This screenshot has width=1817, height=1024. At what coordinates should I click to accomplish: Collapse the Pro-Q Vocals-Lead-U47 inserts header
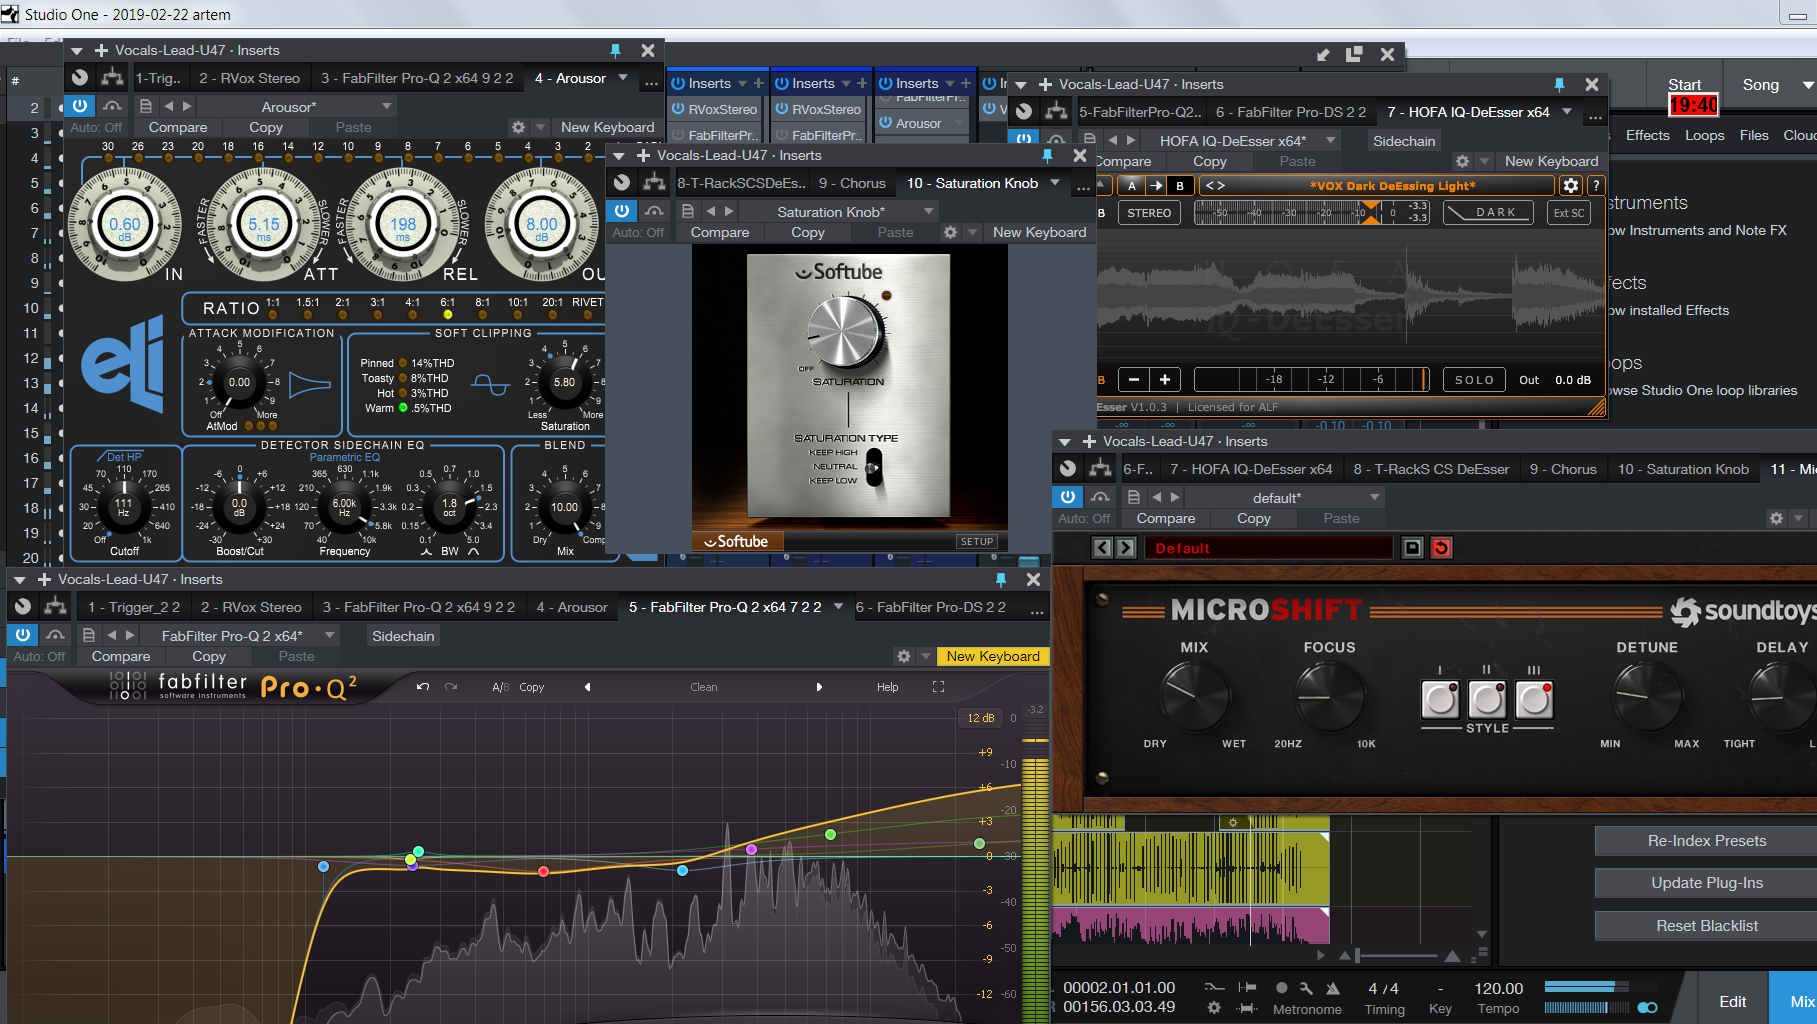pyautogui.click(x=19, y=579)
